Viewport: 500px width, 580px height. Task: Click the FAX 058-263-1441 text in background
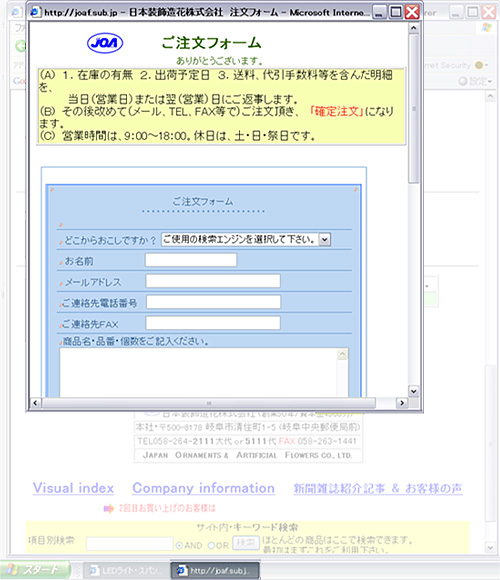point(317,441)
